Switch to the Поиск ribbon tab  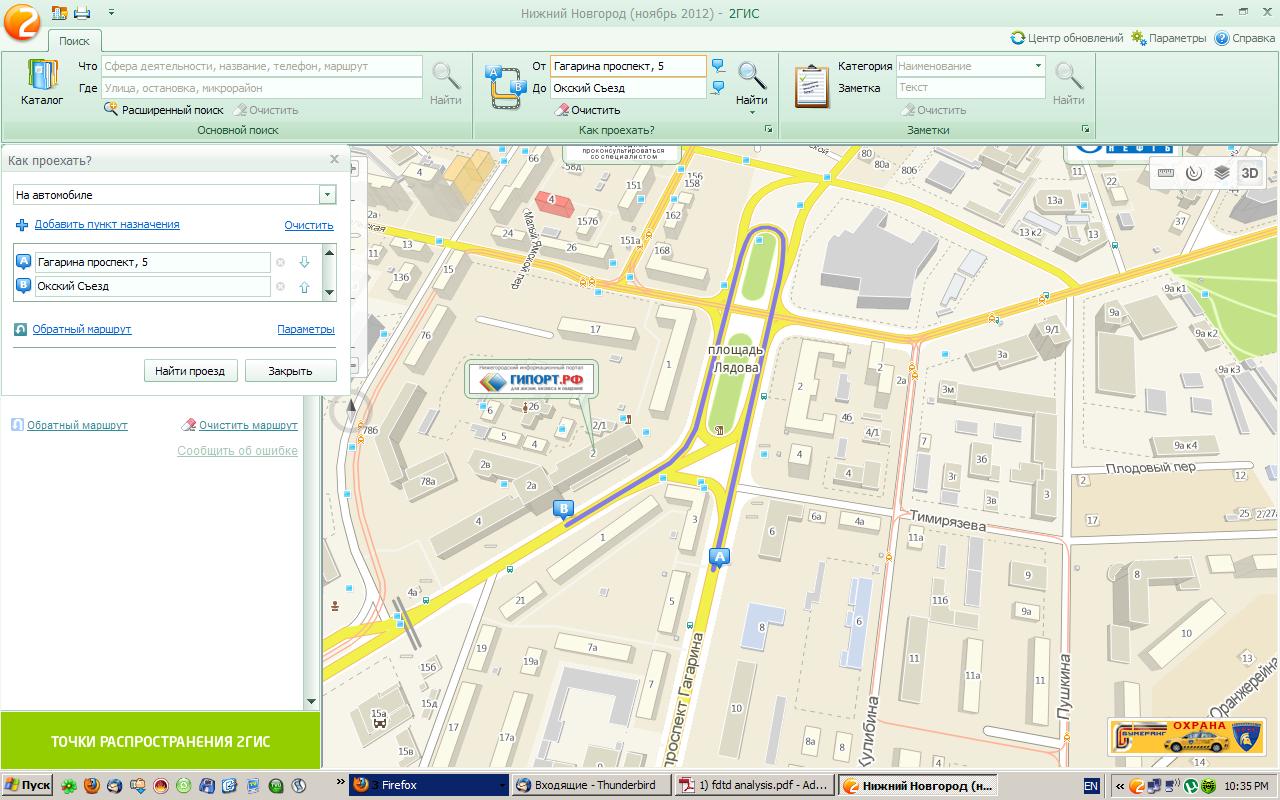click(74, 41)
